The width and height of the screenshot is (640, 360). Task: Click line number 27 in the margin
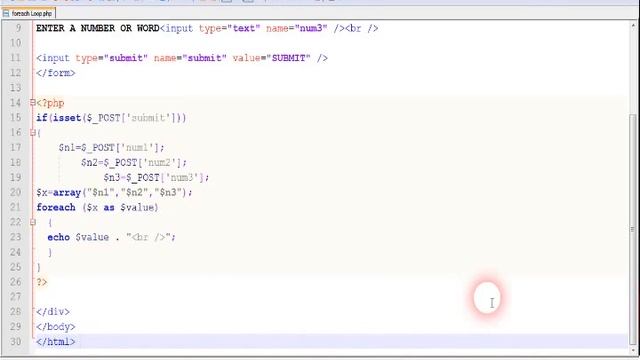pos(16,297)
